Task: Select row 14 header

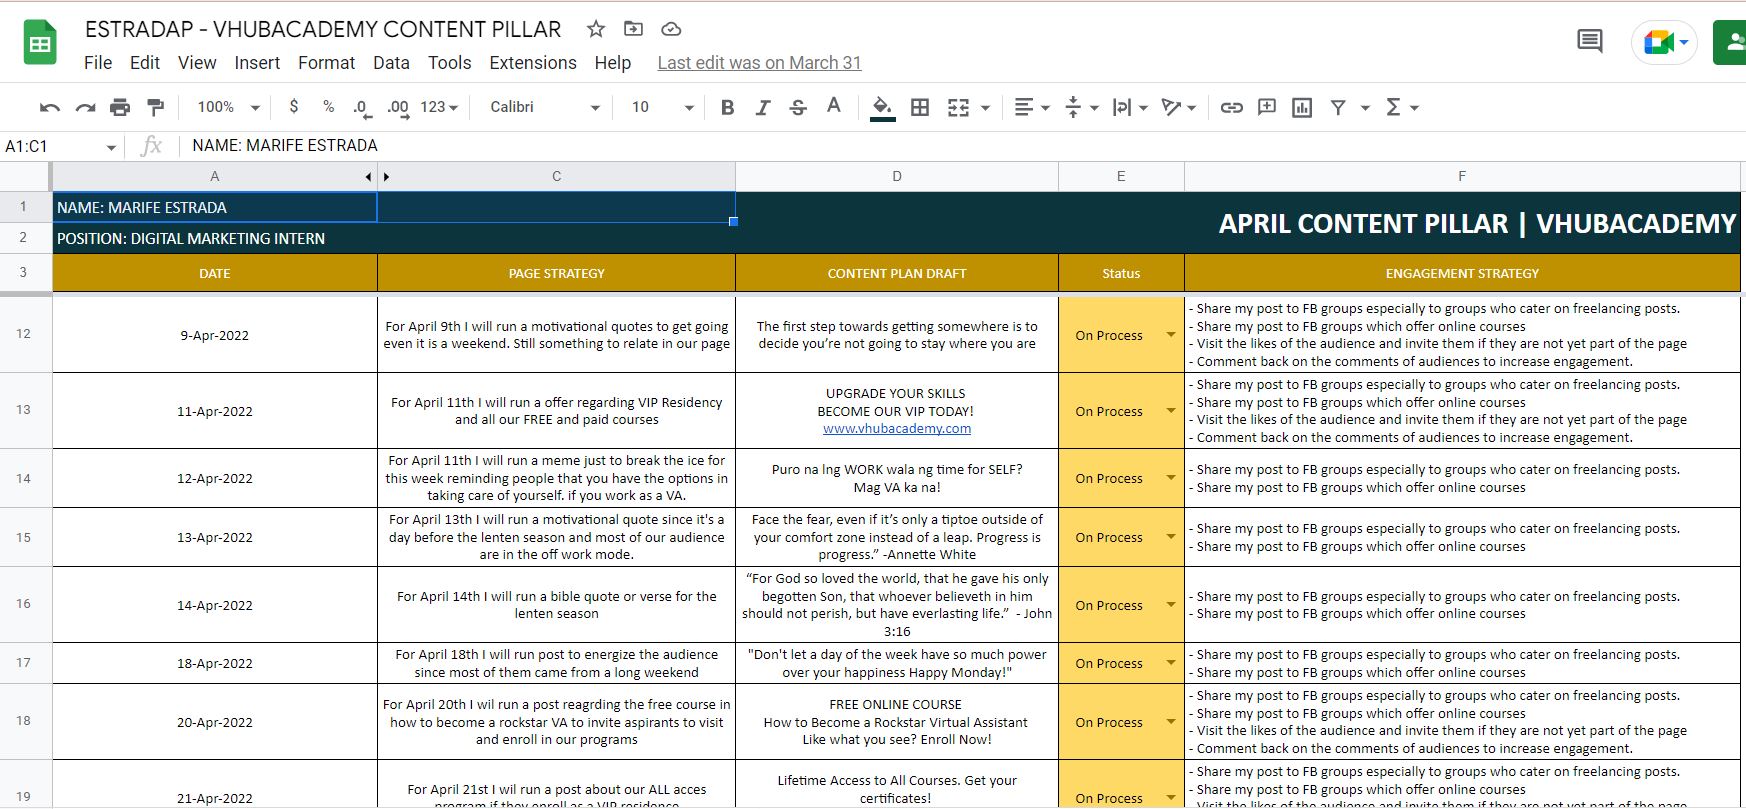Action: pyautogui.click(x=24, y=478)
